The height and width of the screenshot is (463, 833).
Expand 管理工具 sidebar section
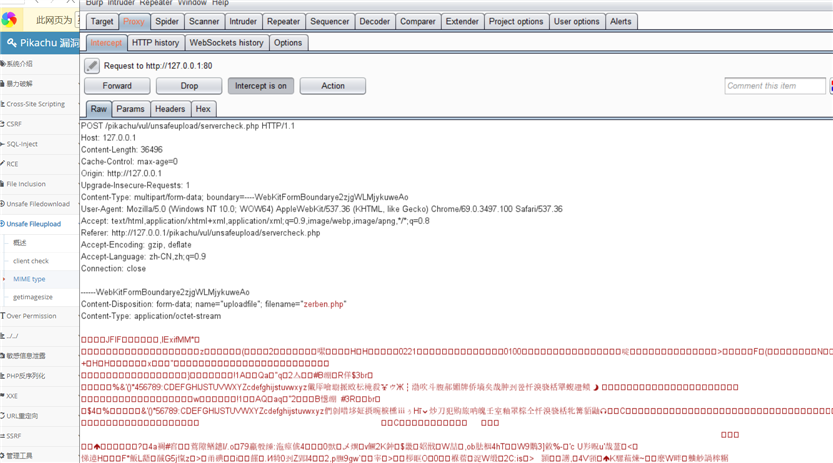coord(39,456)
